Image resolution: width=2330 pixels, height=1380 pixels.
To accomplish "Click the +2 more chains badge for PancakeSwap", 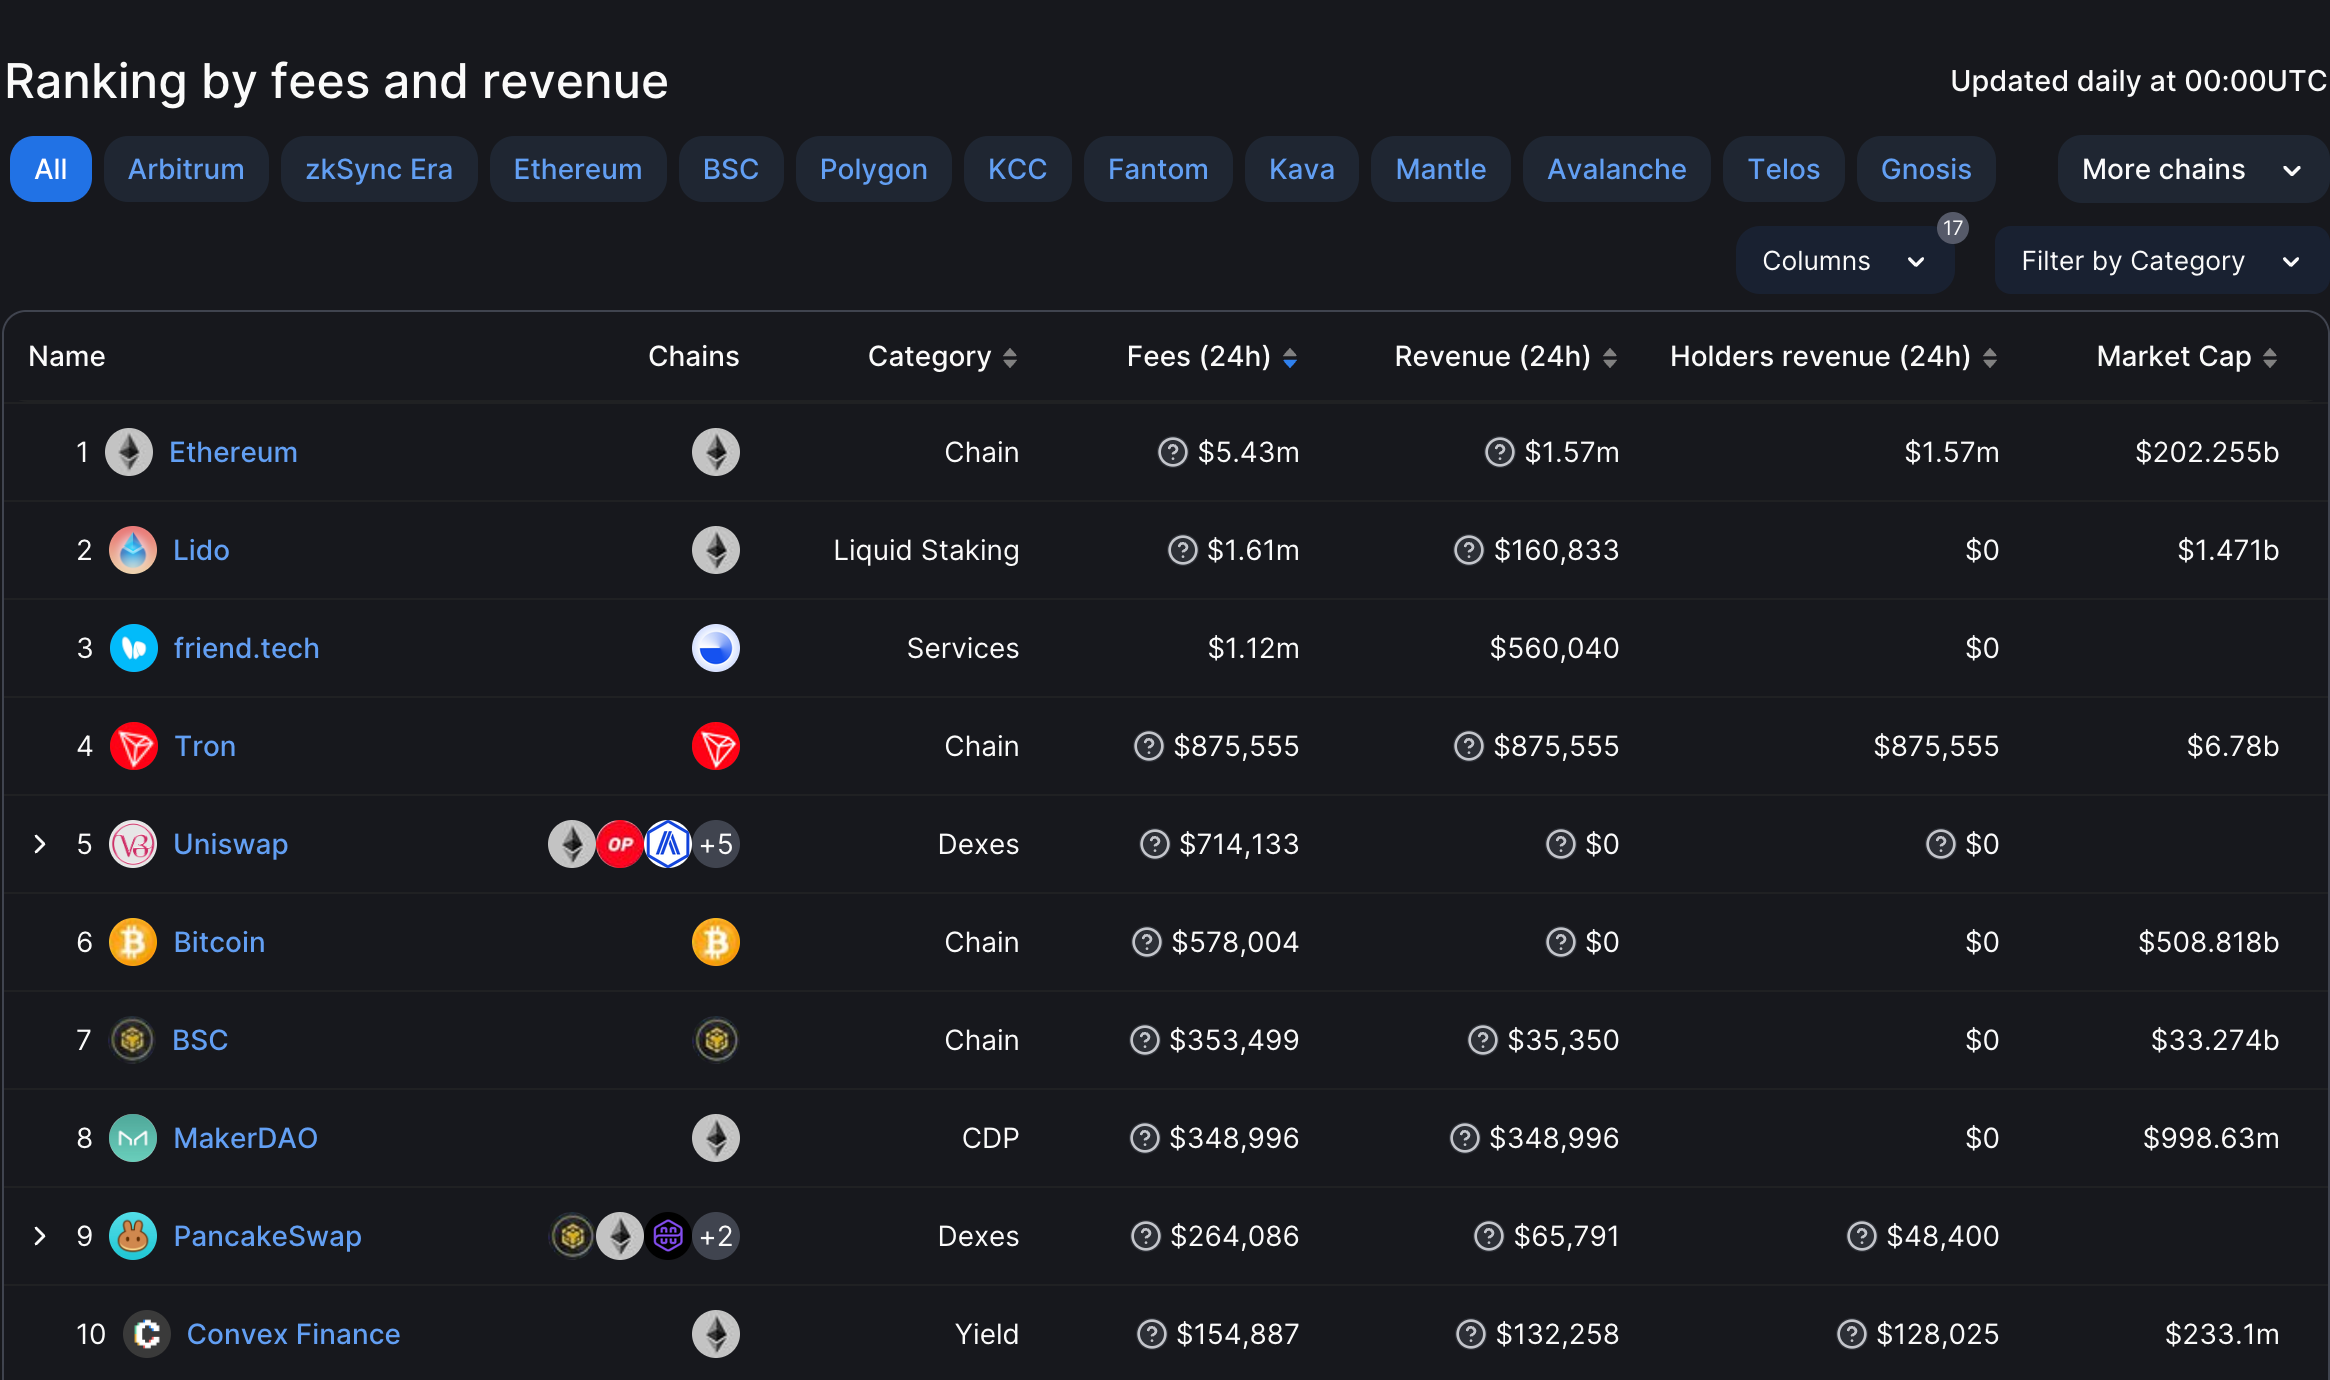I will (x=716, y=1236).
